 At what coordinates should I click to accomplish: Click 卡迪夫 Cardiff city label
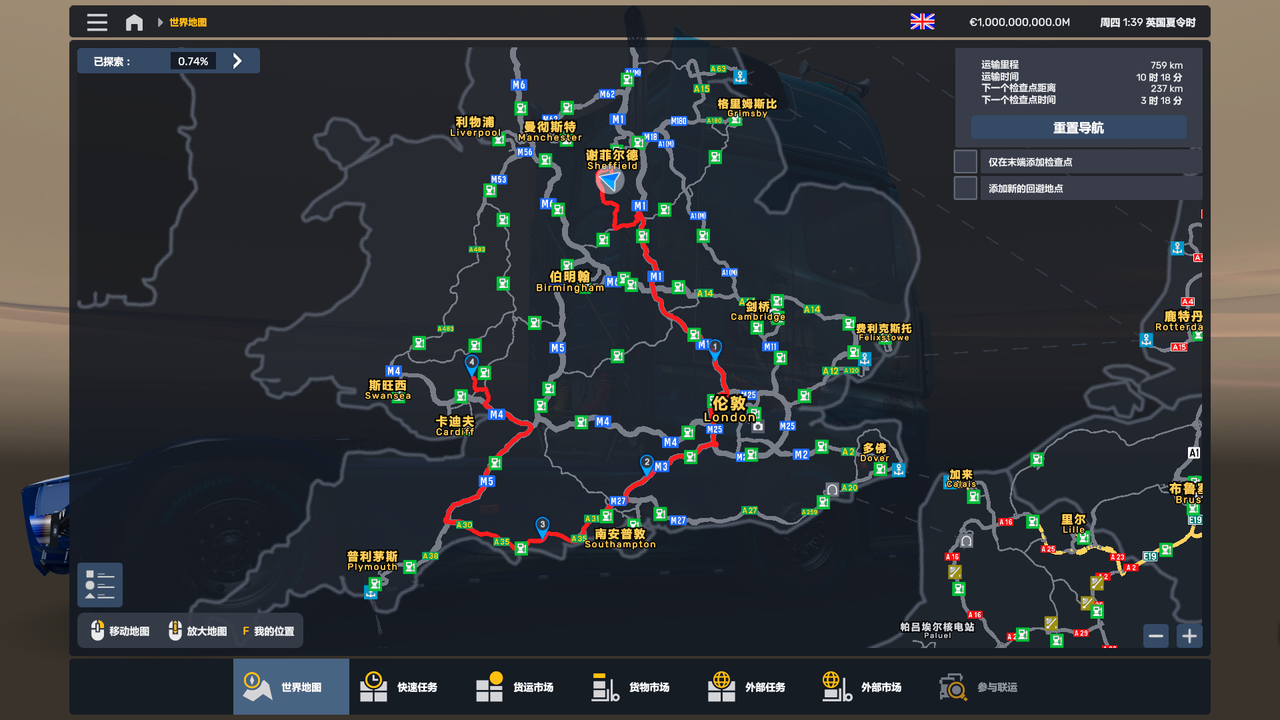(455, 427)
